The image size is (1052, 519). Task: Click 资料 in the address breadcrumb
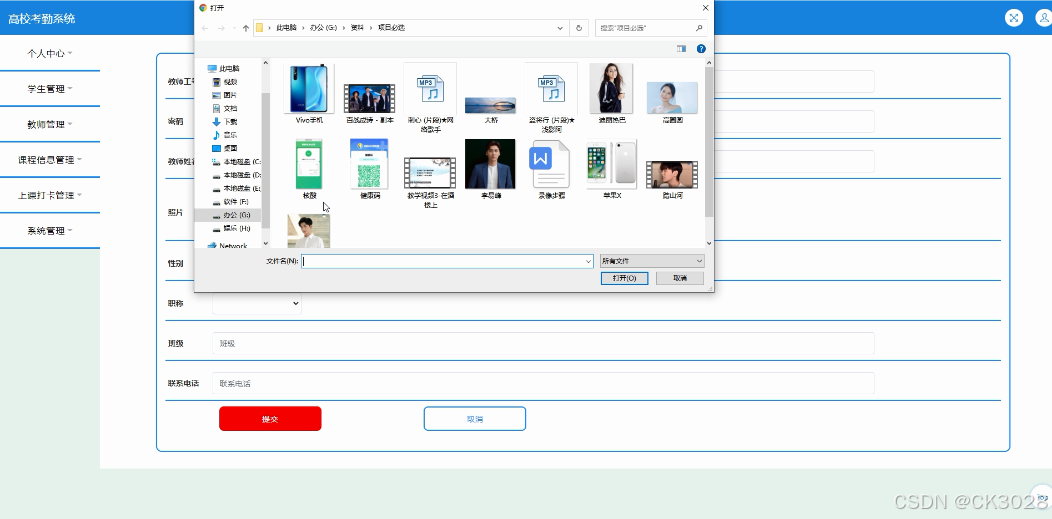point(357,28)
